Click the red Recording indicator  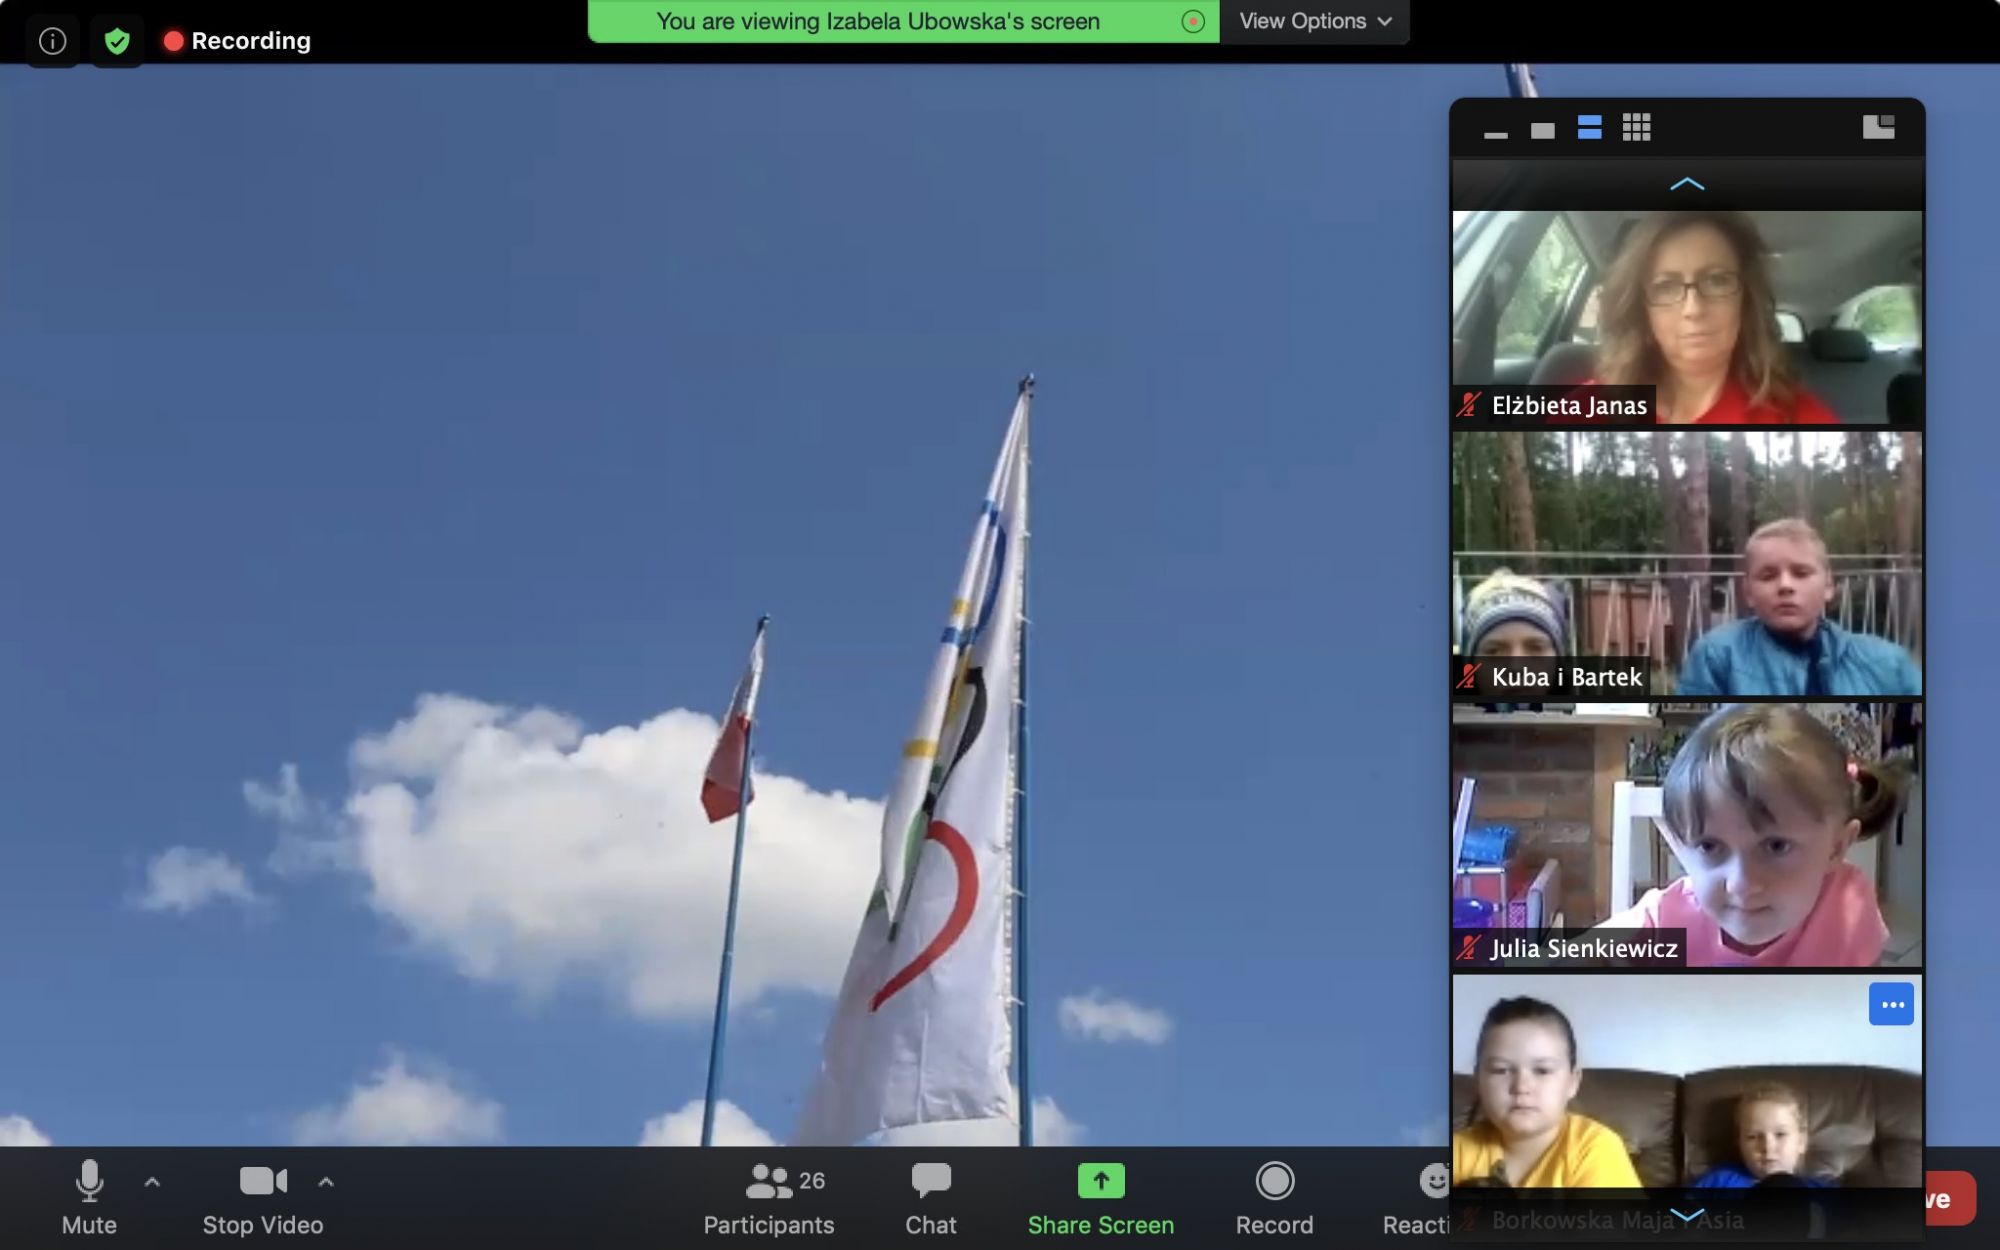coord(238,41)
